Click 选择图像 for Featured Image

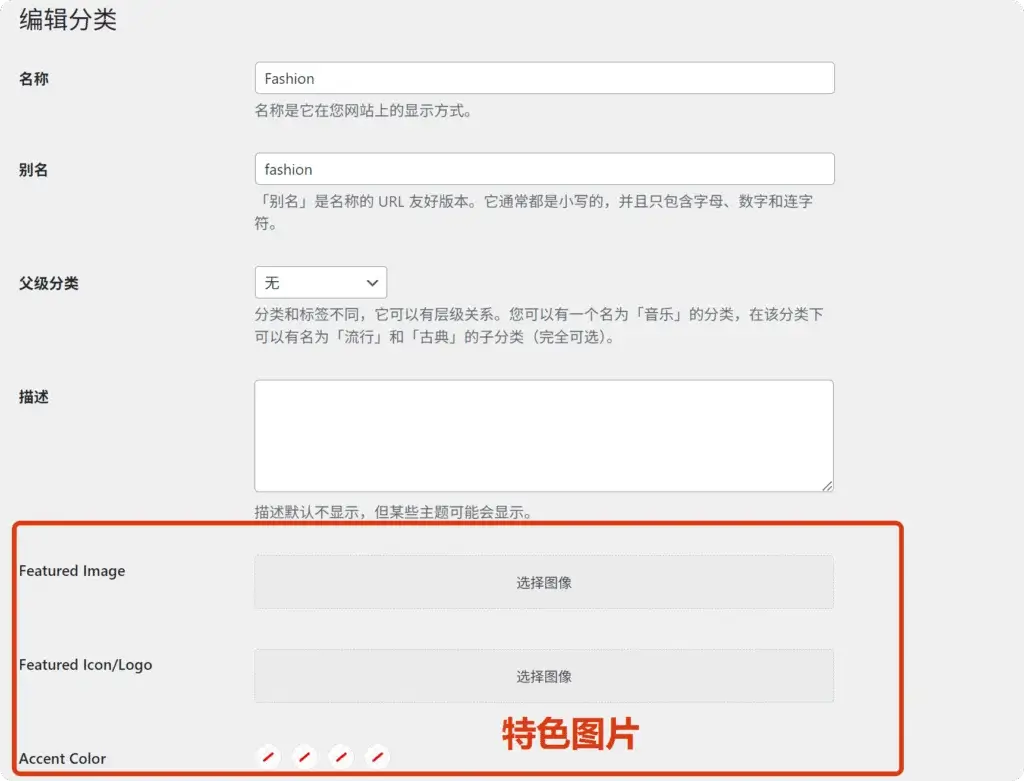coord(544,582)
